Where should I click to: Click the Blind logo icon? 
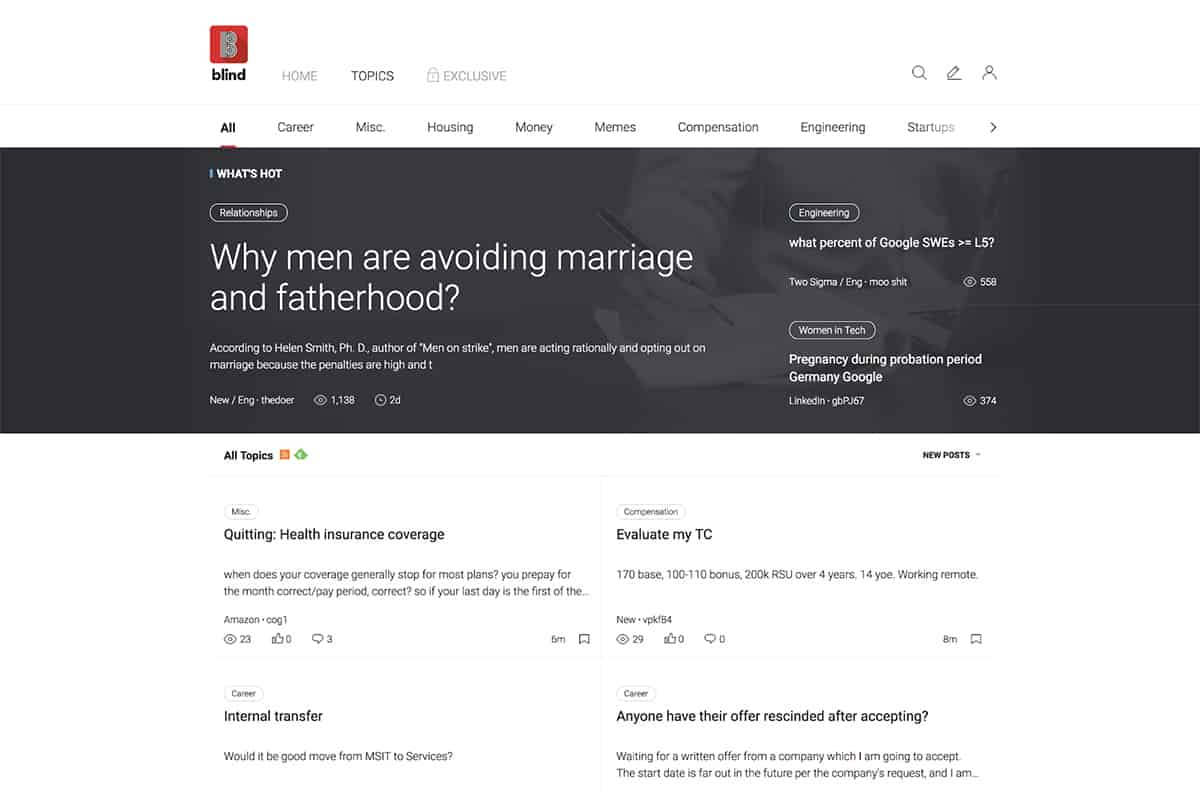tap(228, 46)
